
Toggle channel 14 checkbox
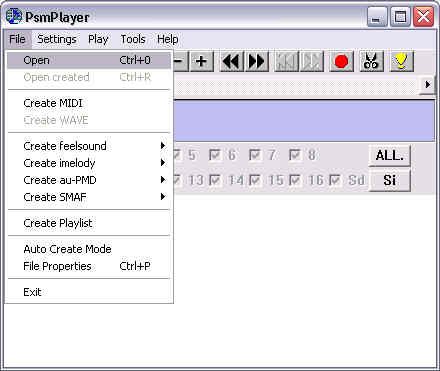pyautogui.click(x=214, y=180)
